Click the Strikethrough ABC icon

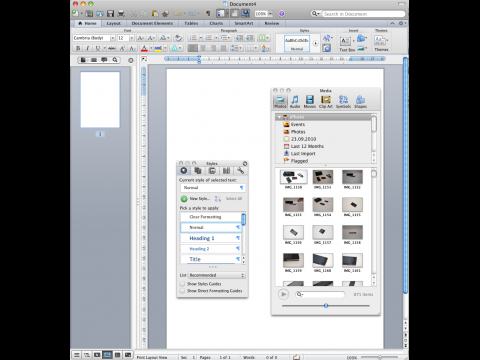click(x=112, y=48)
